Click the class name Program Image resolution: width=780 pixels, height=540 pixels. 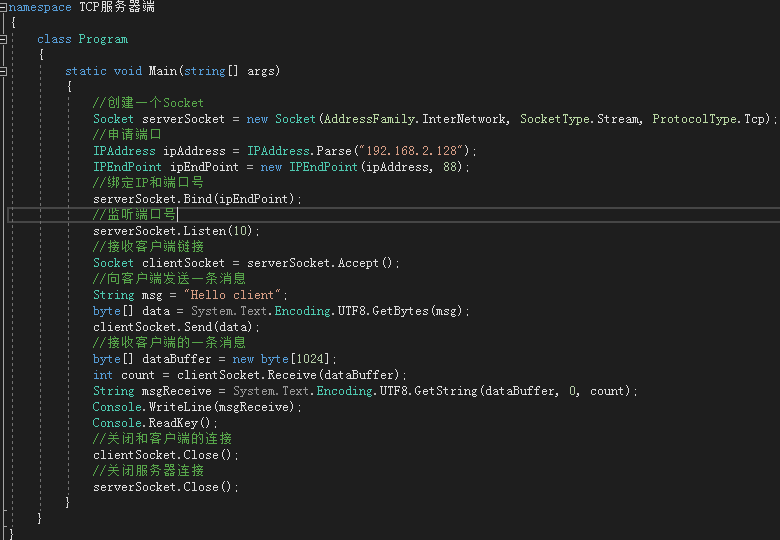pyautogui.click(x=103, y=39)
